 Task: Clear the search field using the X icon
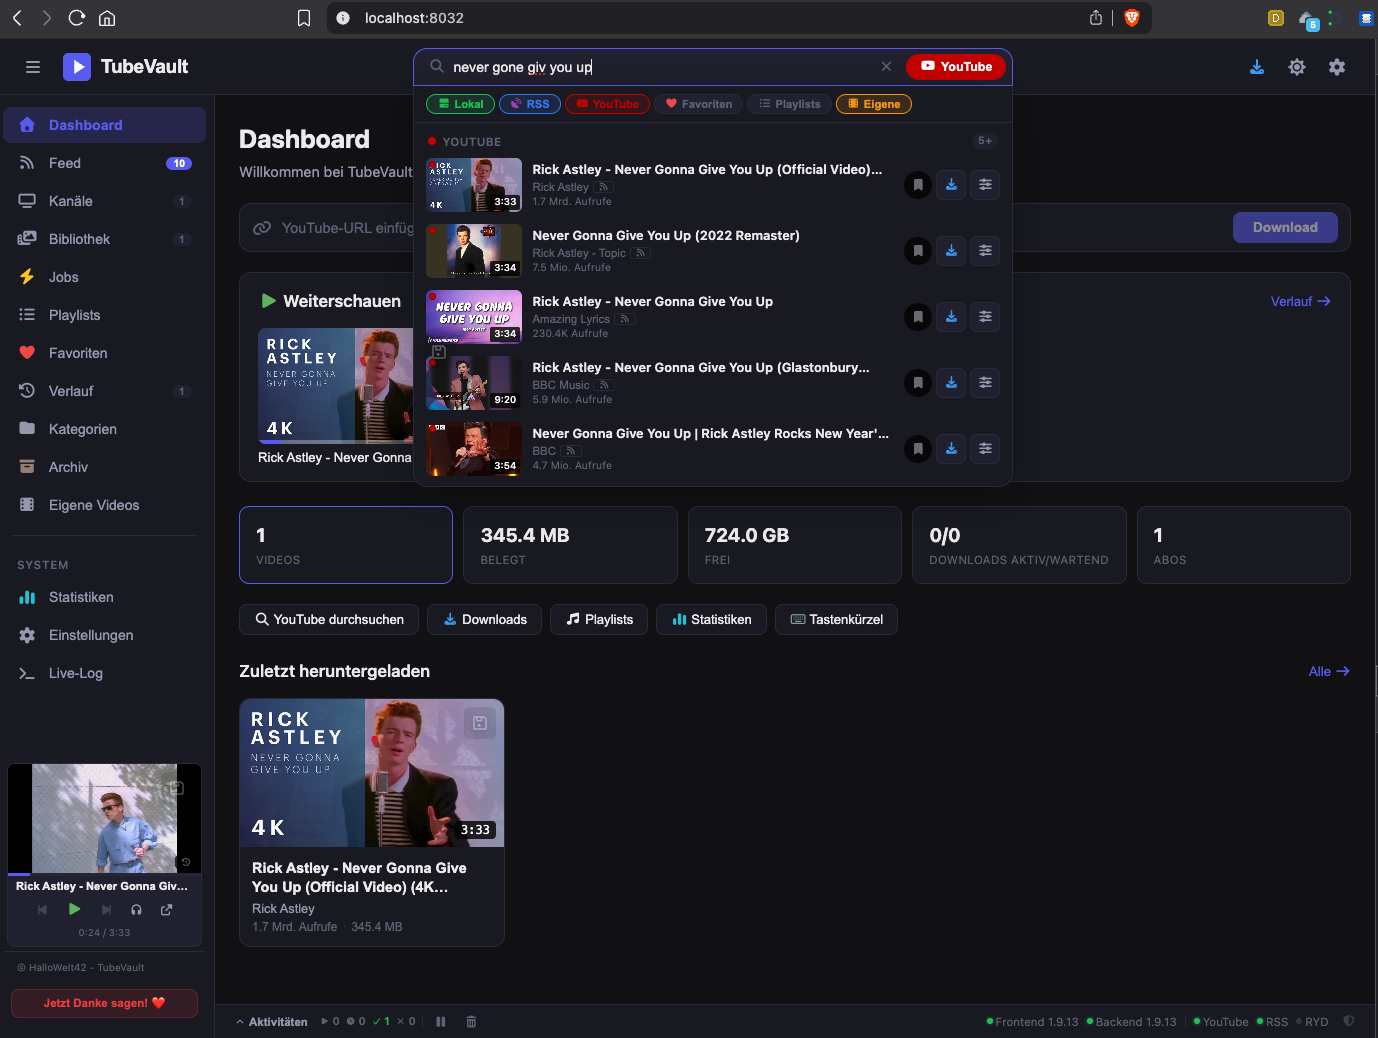point(886,66)
